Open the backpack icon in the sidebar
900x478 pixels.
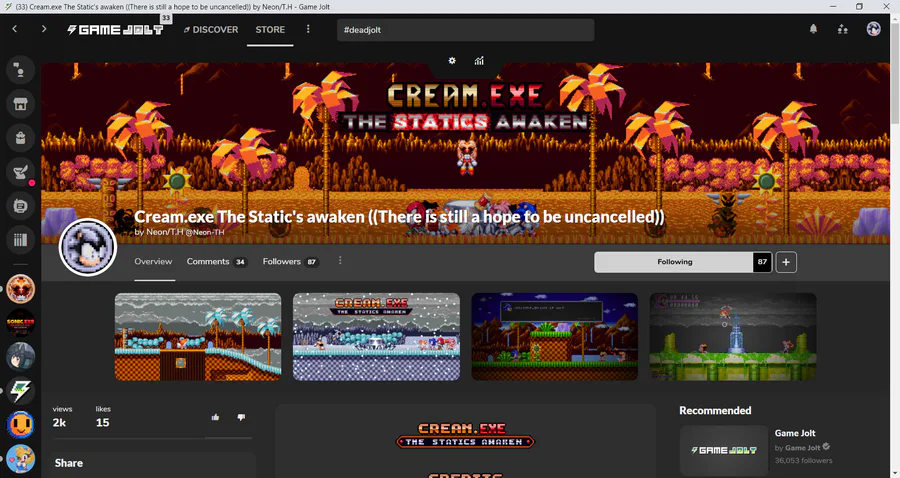tap(20, 138)
